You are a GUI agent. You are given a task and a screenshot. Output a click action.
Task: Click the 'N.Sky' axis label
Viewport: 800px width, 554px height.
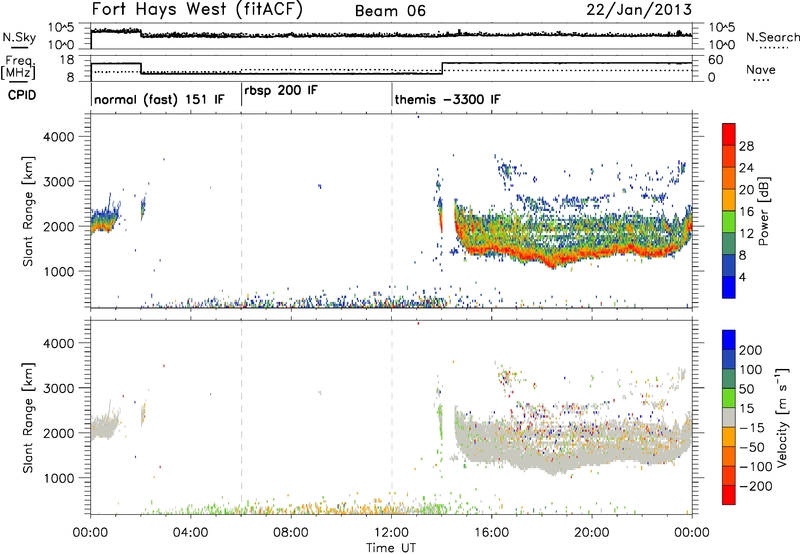pos(19,37)
